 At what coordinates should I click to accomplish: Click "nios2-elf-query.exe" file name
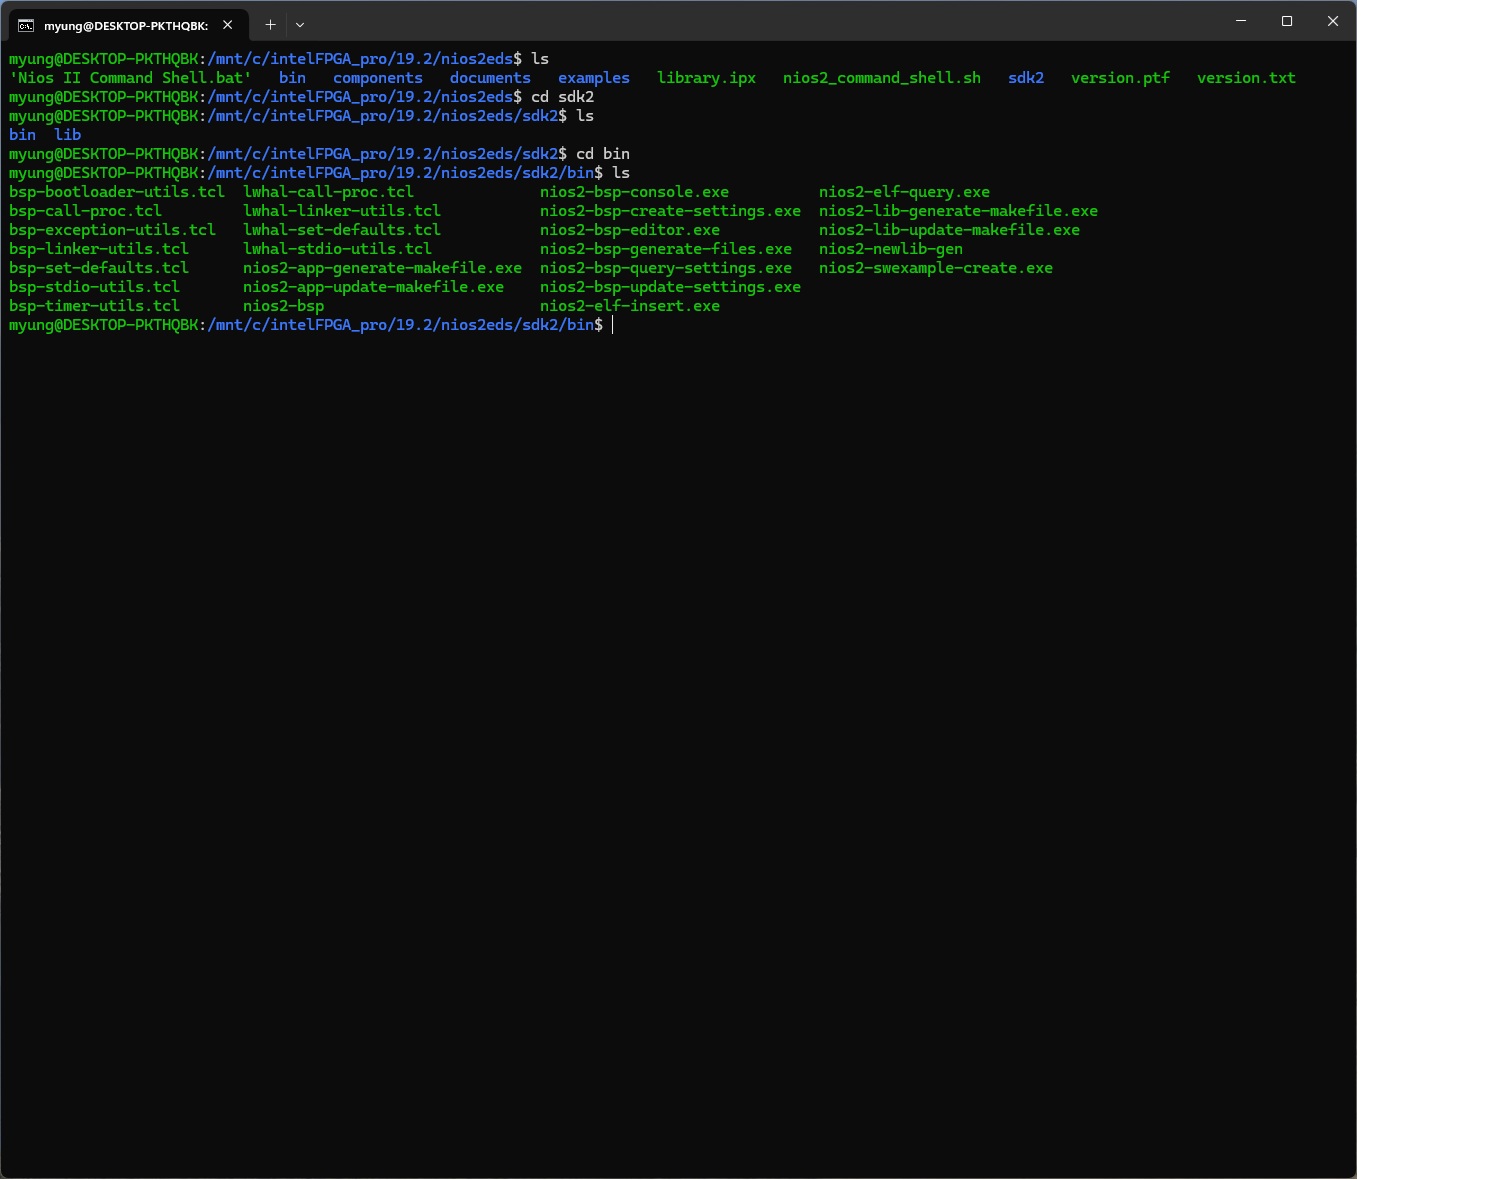click(x=904, y=192)
